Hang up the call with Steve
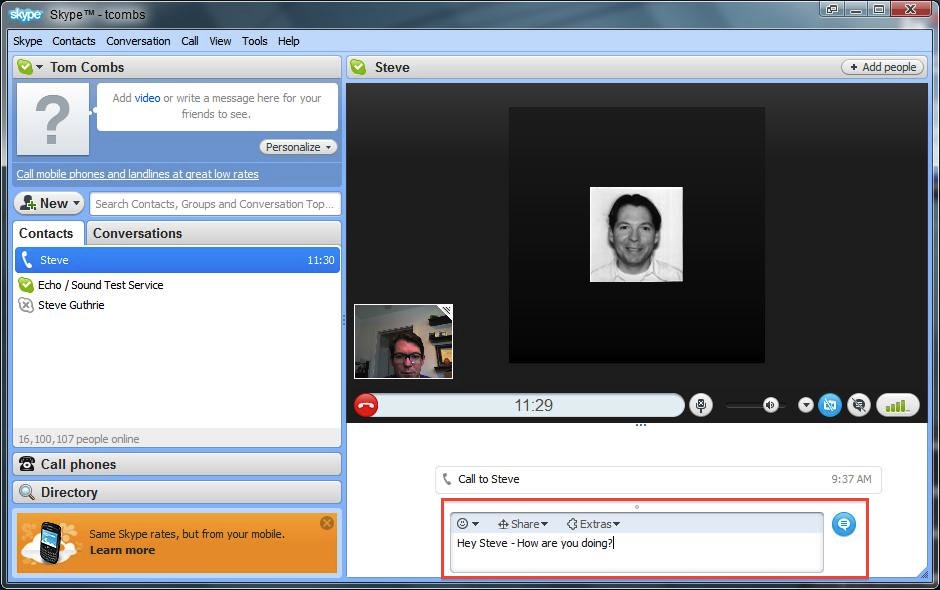 (366, 405)
